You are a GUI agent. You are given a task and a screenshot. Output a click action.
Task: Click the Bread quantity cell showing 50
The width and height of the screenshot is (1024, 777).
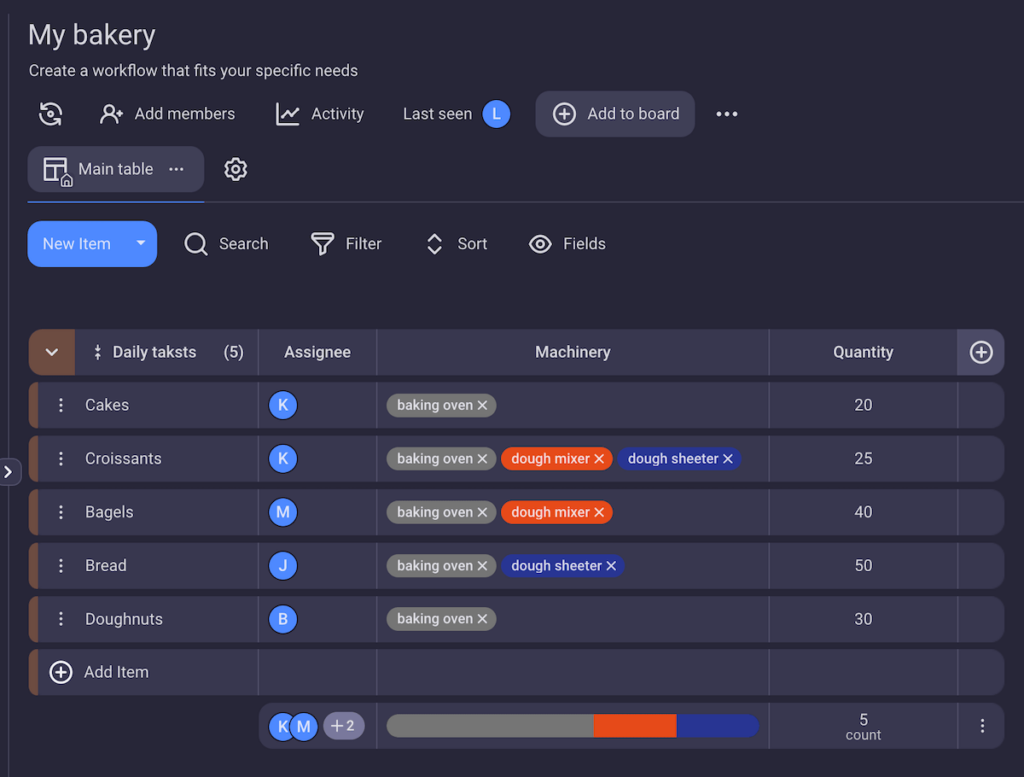pos(862,566)
